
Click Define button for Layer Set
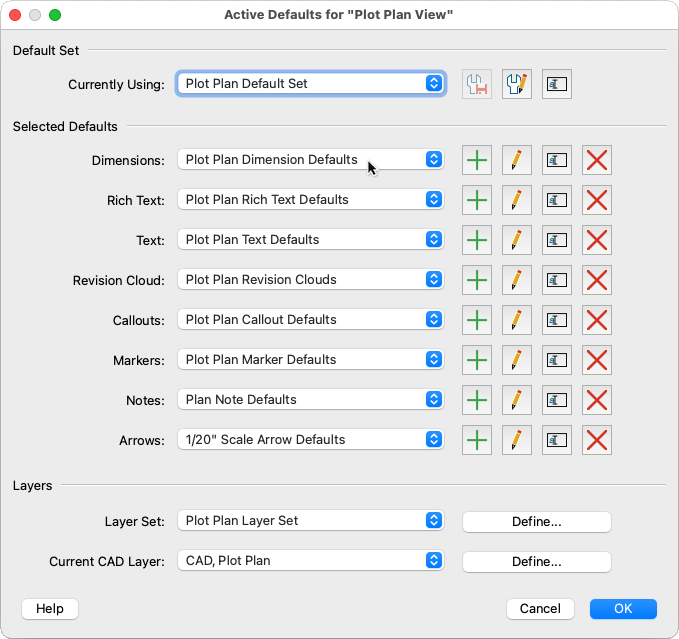point(537,522)
